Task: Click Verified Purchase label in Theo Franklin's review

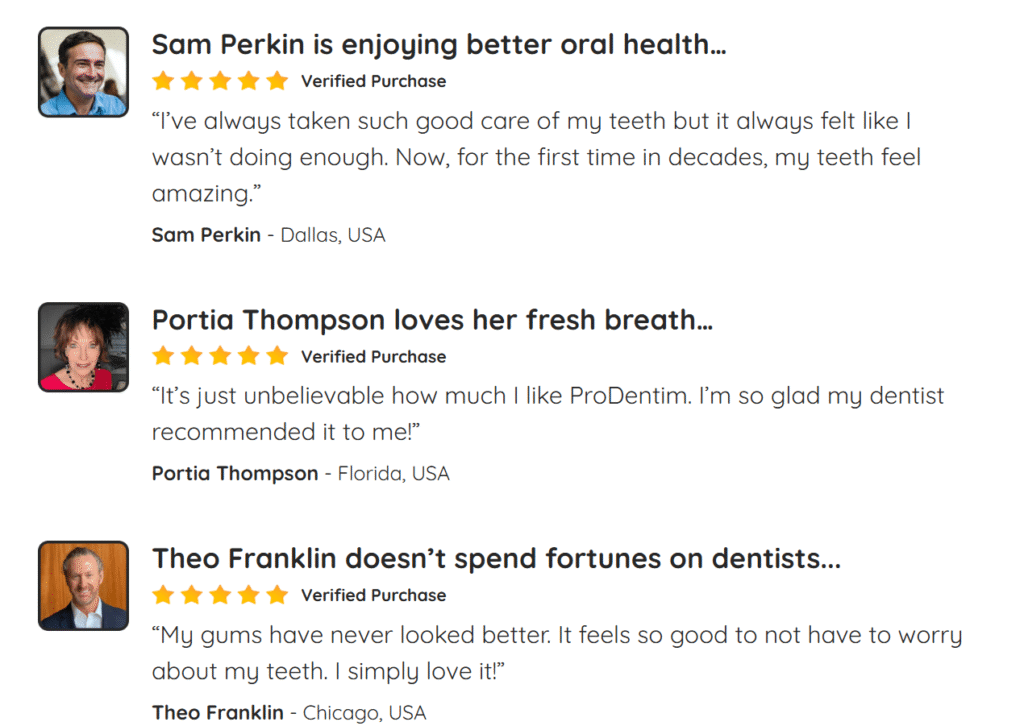Action: 373,595
